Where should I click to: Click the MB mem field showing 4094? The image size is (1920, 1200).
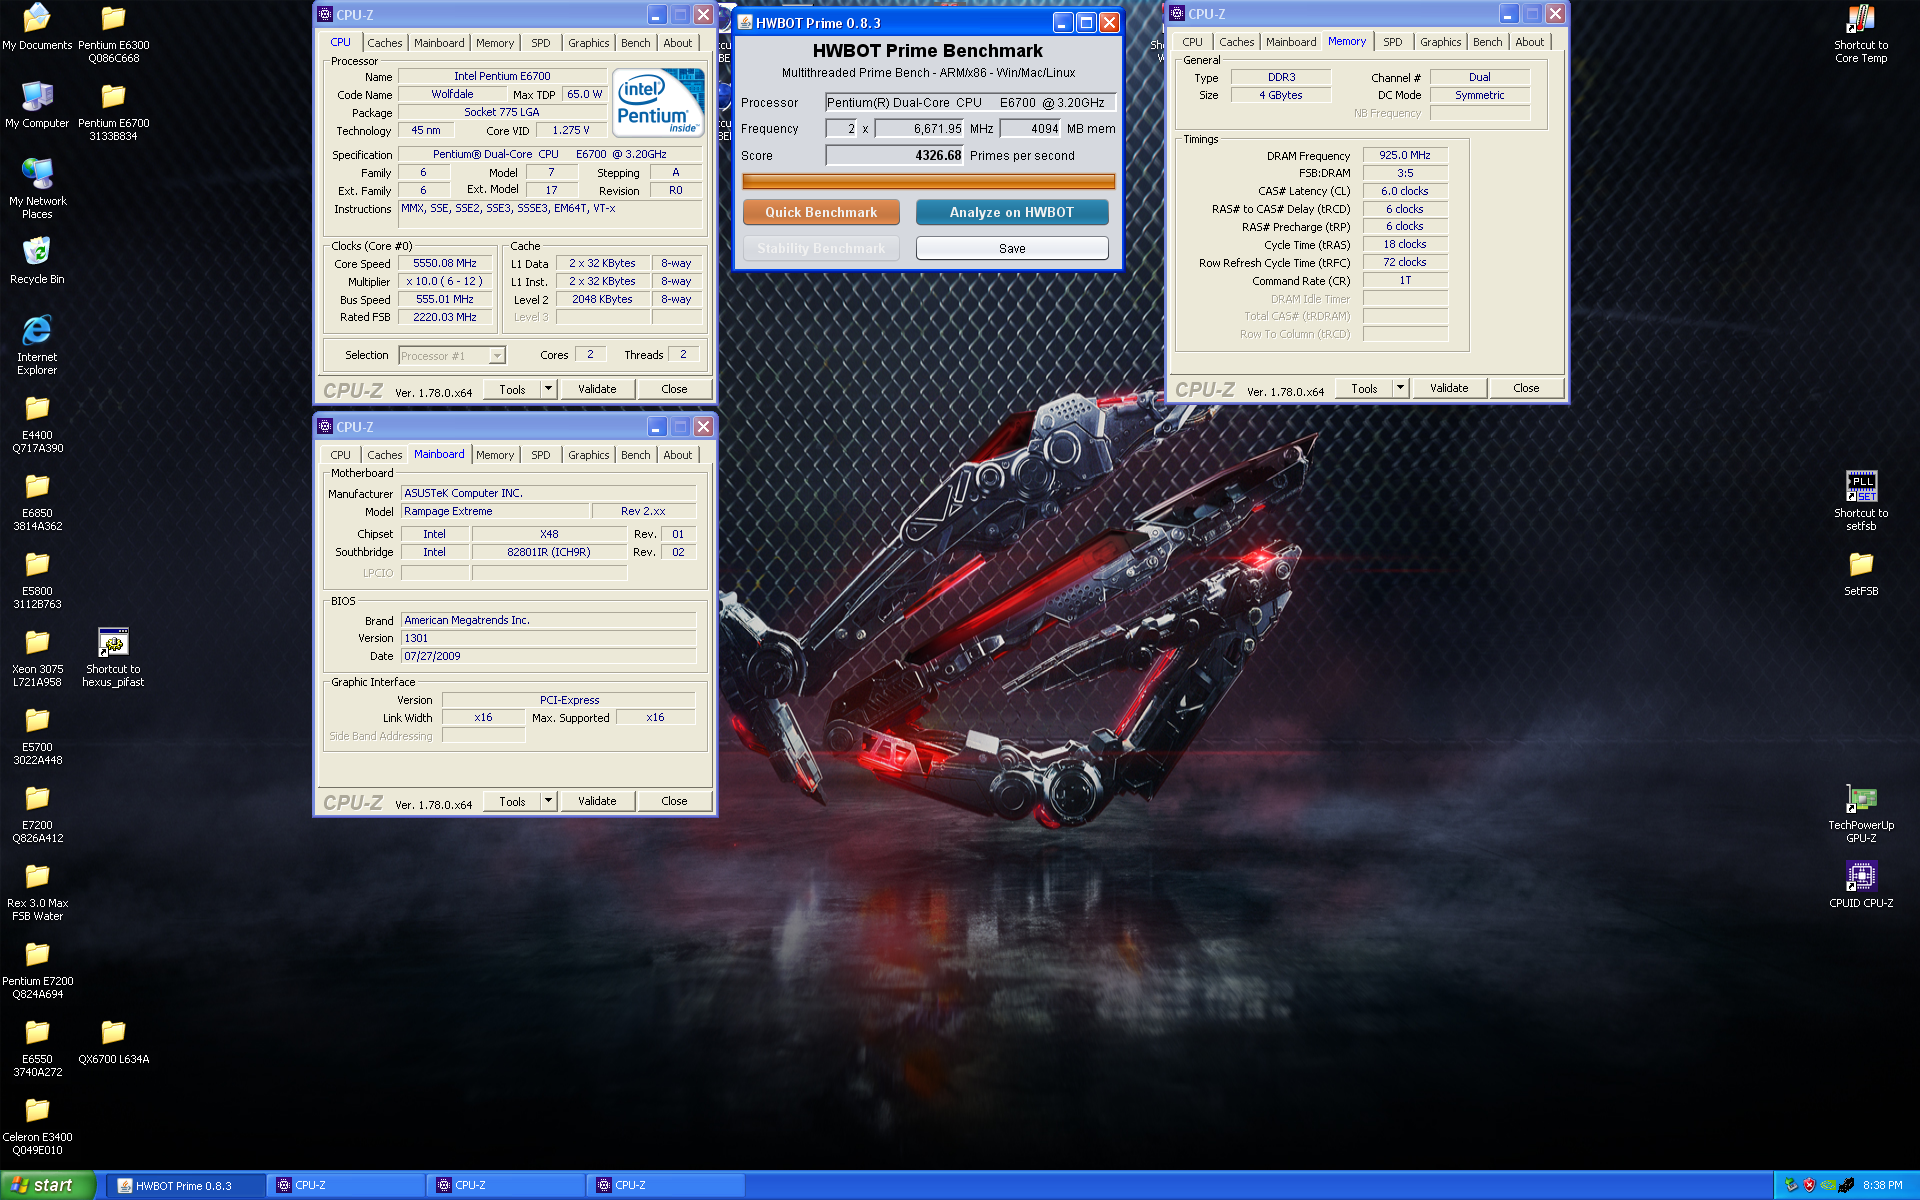point(1030,128)
